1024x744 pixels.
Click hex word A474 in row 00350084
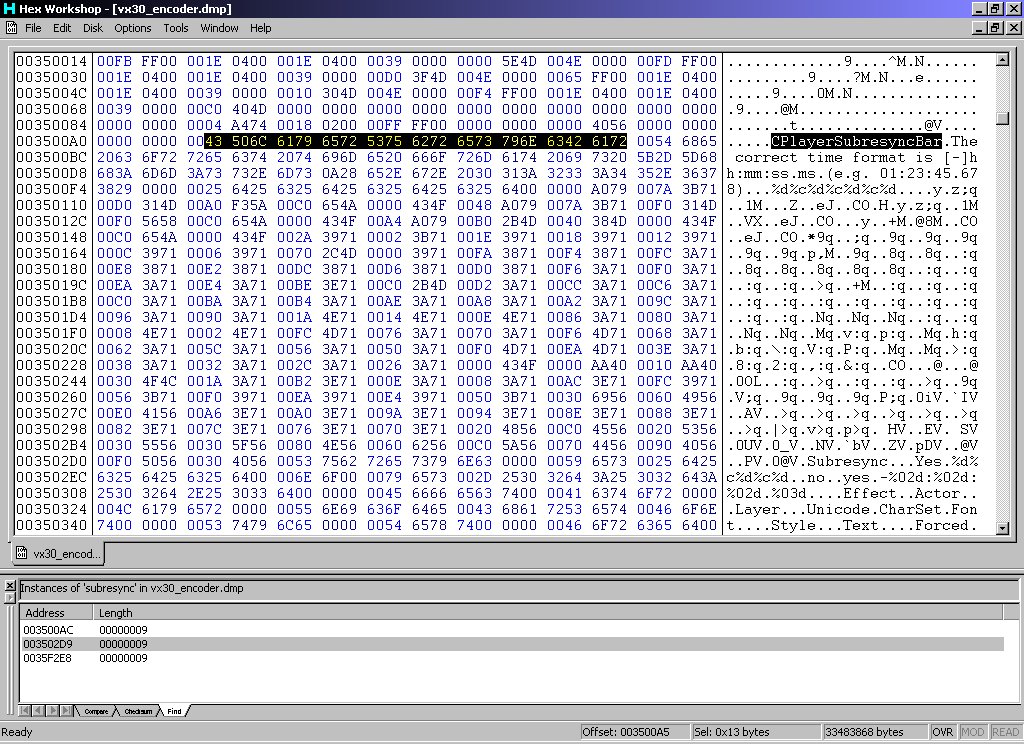click(249, 125)
